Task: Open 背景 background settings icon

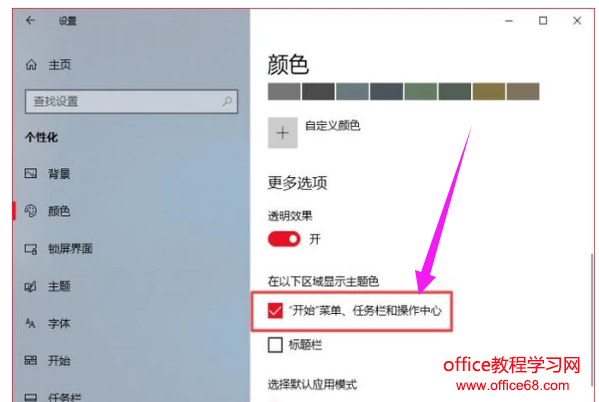Action: pos(31,173)
